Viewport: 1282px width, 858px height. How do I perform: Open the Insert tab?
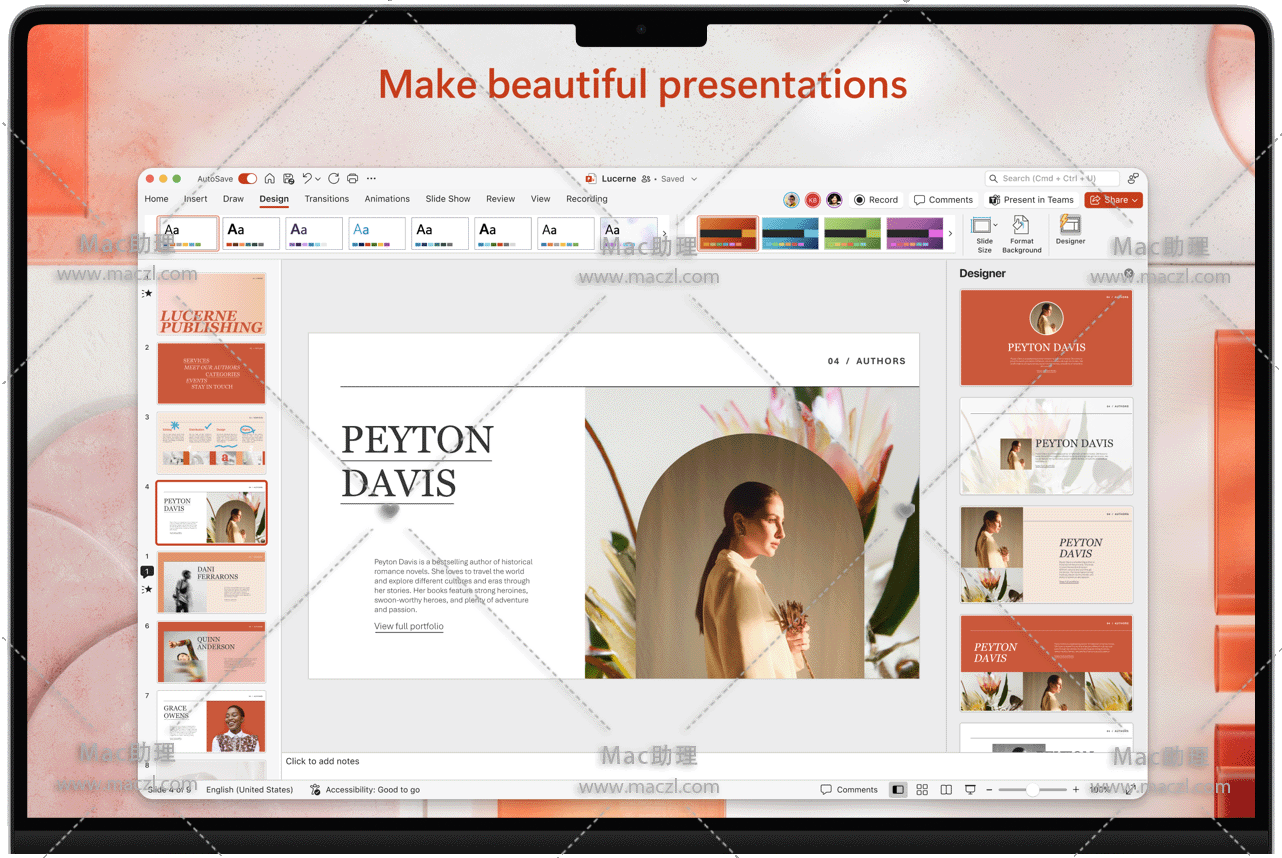coord(196,199)
